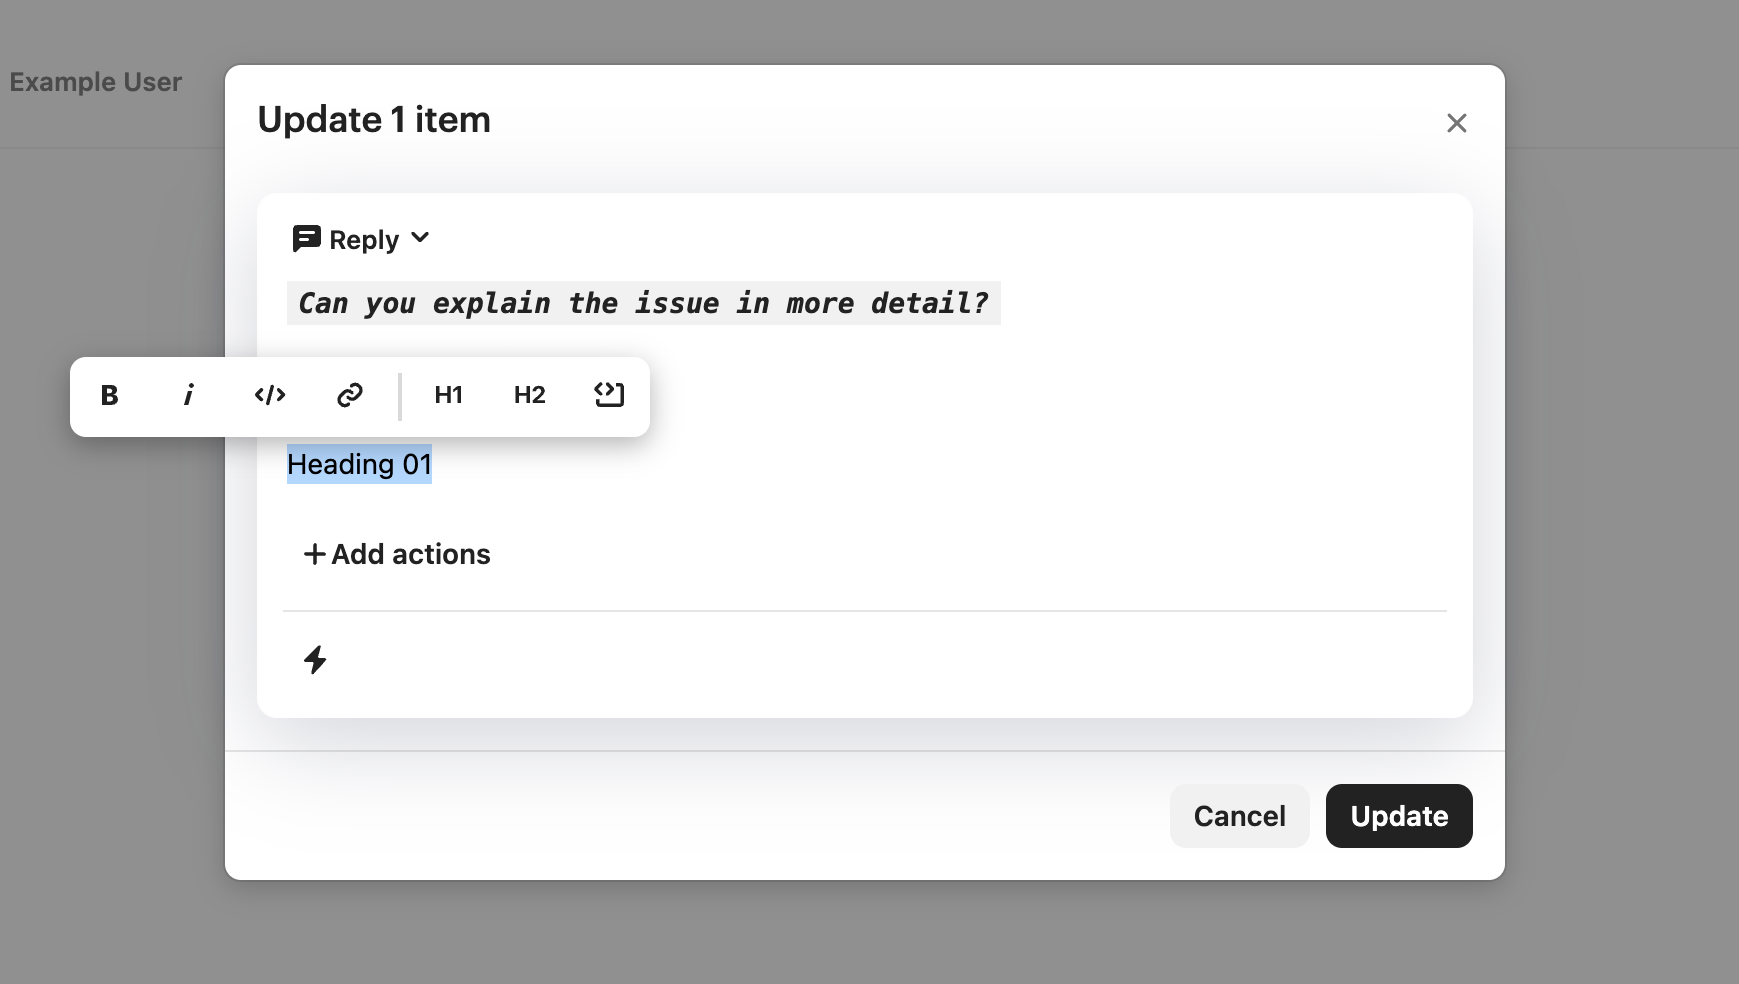The image size is (1739, 984).
Task: Open macros via lightning bolt icon
Action: [315, 660]
